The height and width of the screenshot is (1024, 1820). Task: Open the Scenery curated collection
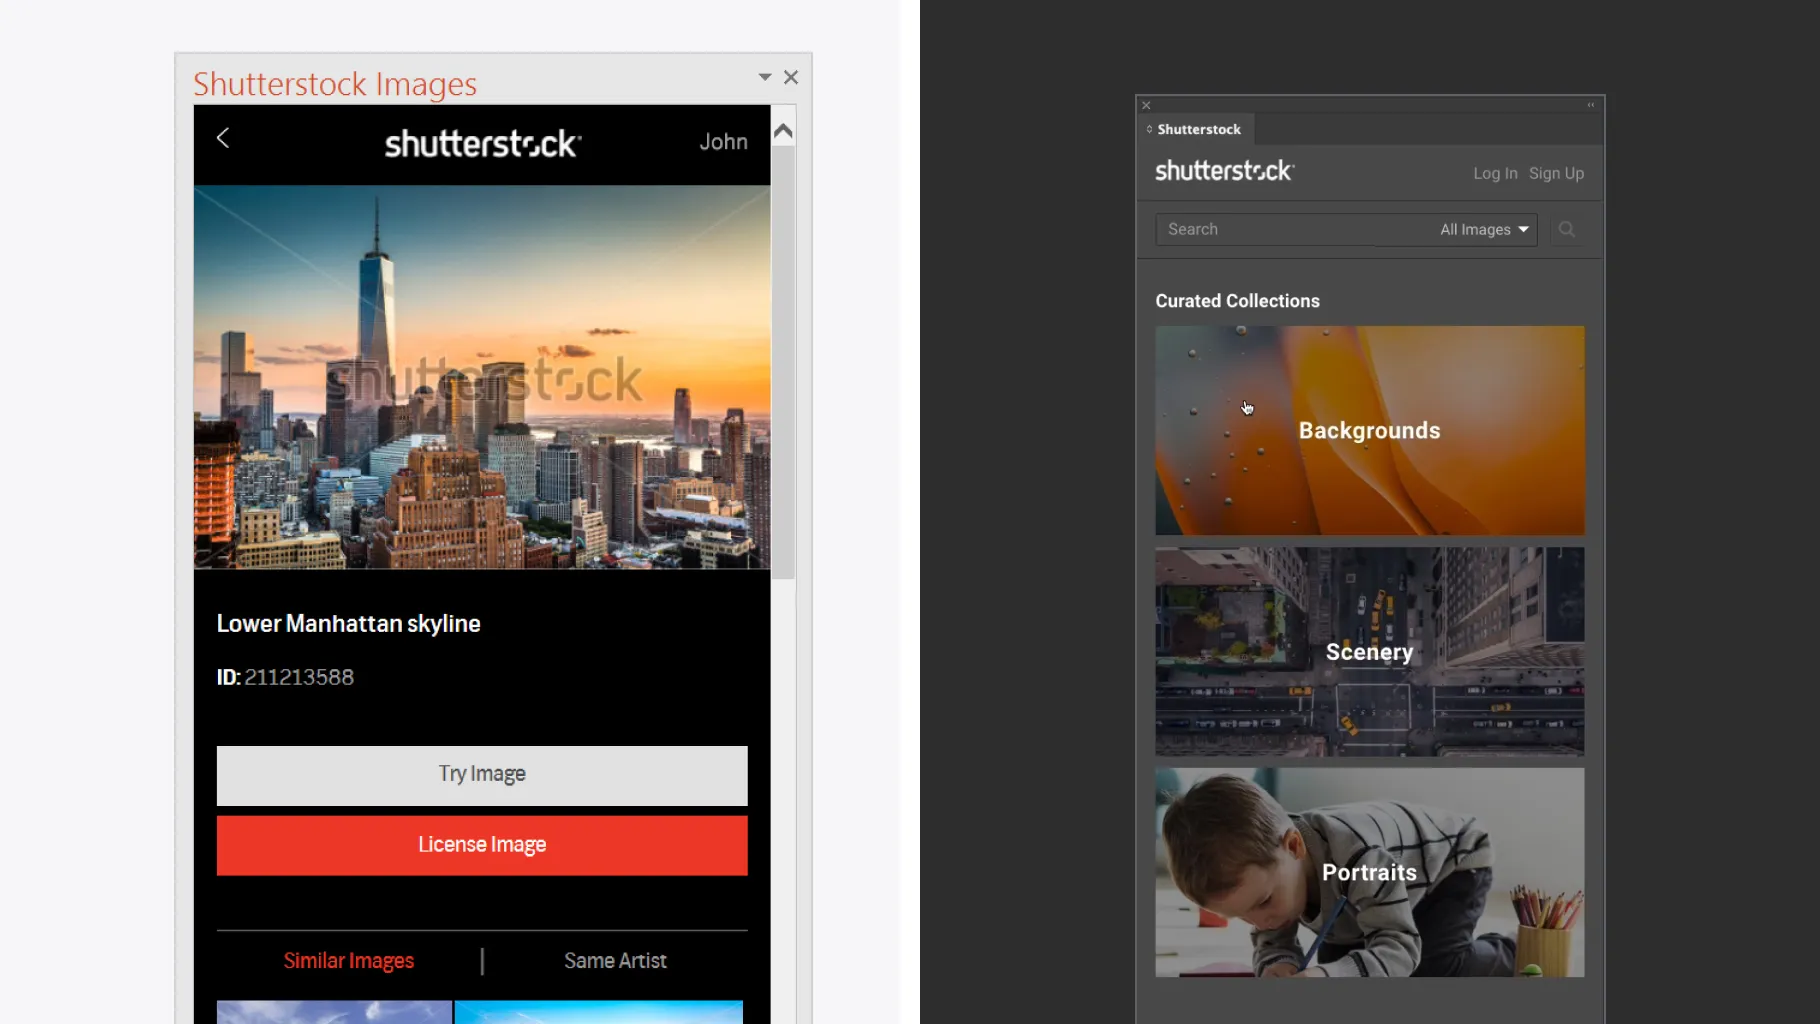[1370, 652]
